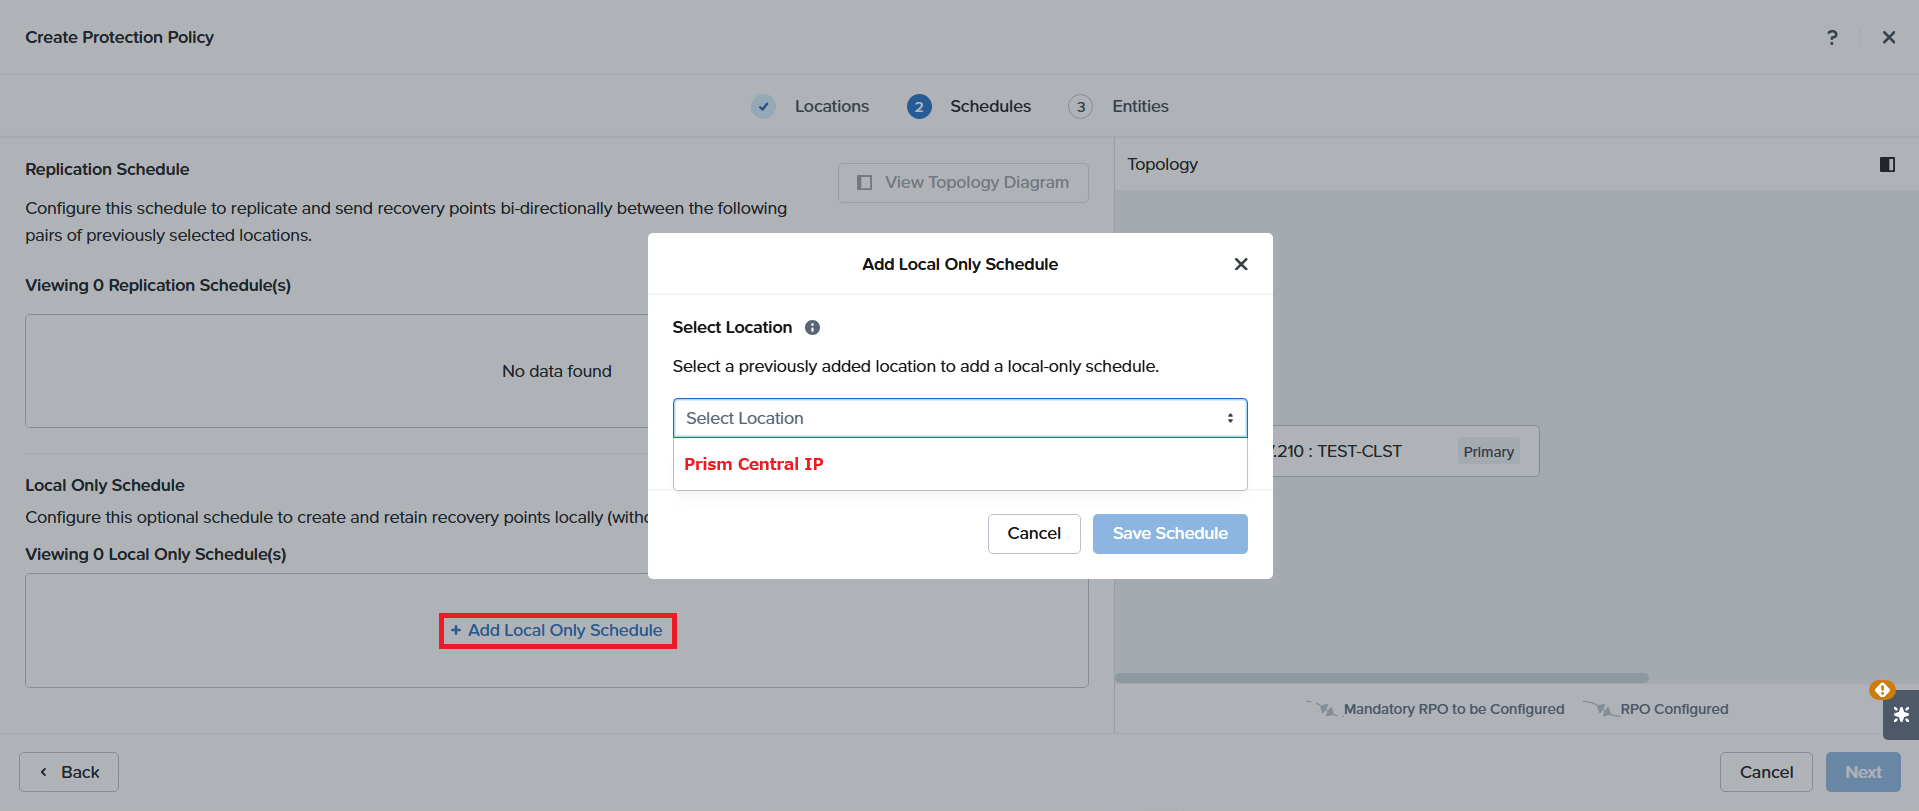The height and width of the screenshot is (811, 1919).
Task: Go to the Schedules step
Action: [990, 106]
